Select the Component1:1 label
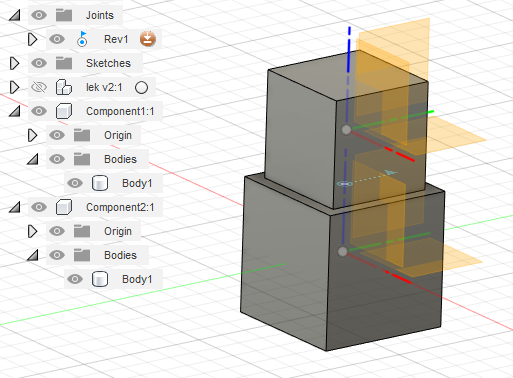This screenshot has height=378, width=513. tap(120, 111)
